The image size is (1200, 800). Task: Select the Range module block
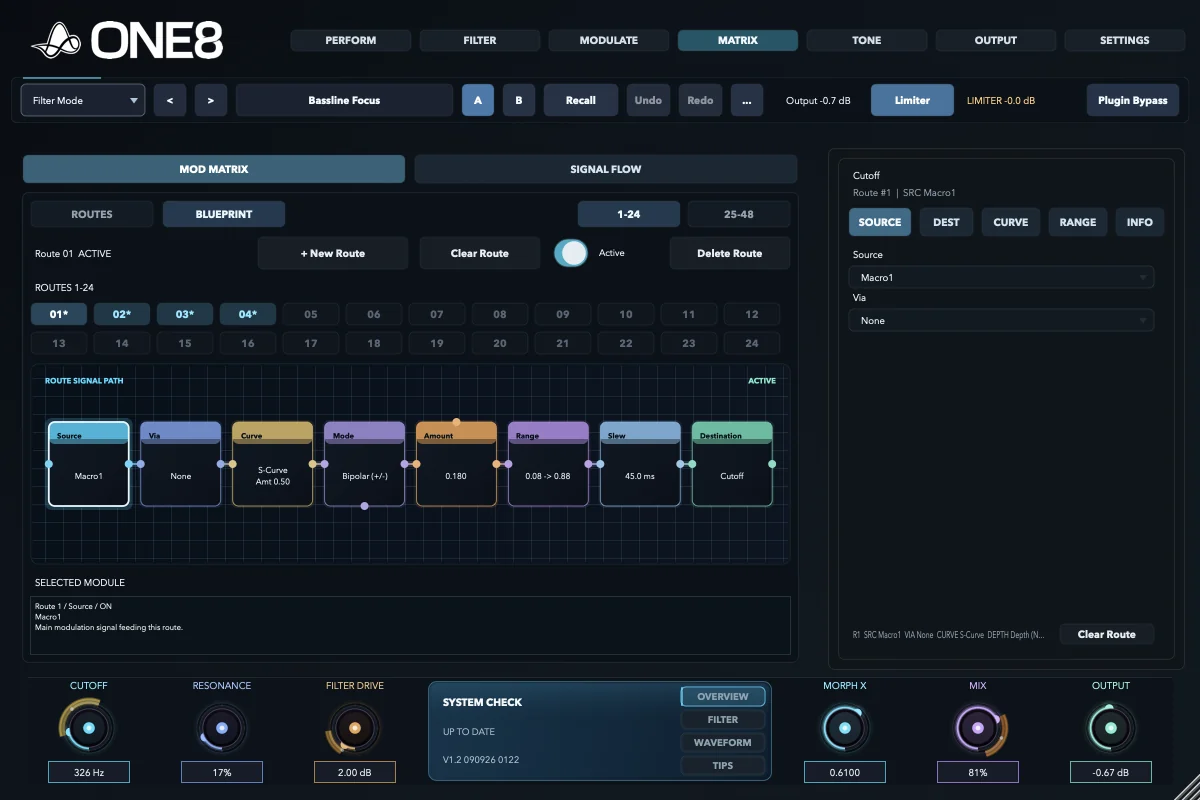(x=549, y=464)
